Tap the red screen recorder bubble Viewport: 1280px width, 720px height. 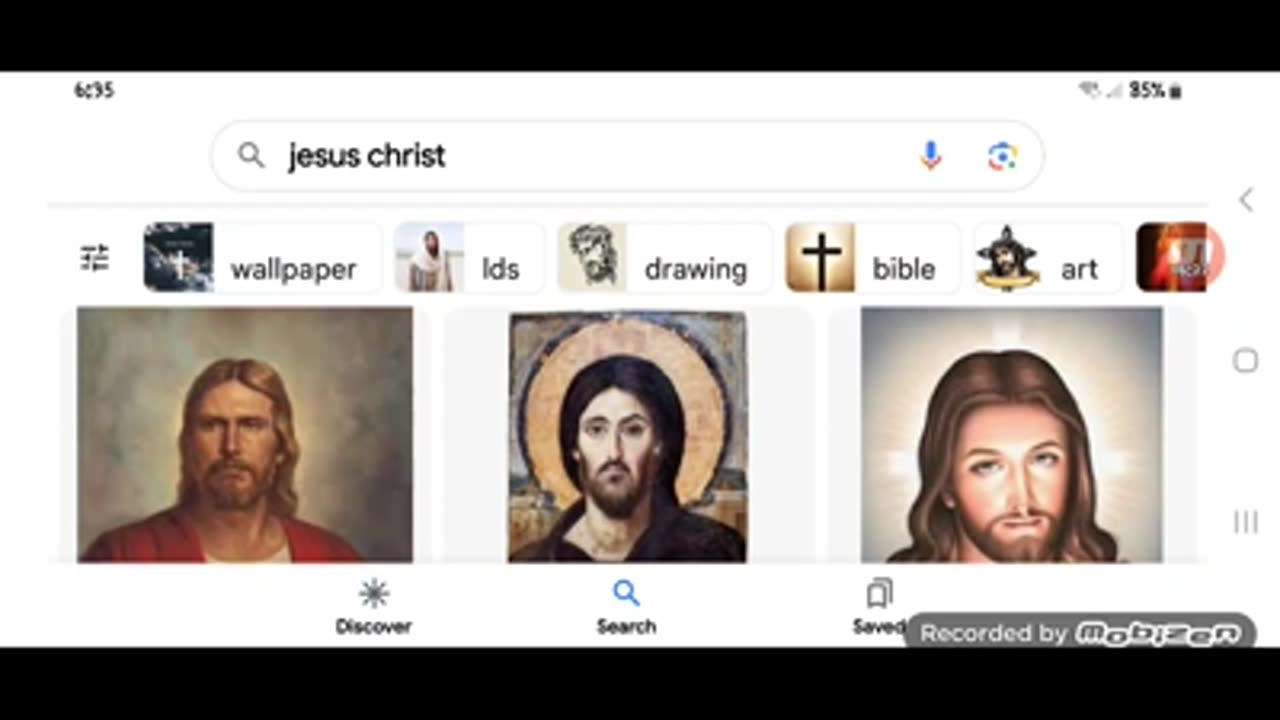tap(1197, 255)
